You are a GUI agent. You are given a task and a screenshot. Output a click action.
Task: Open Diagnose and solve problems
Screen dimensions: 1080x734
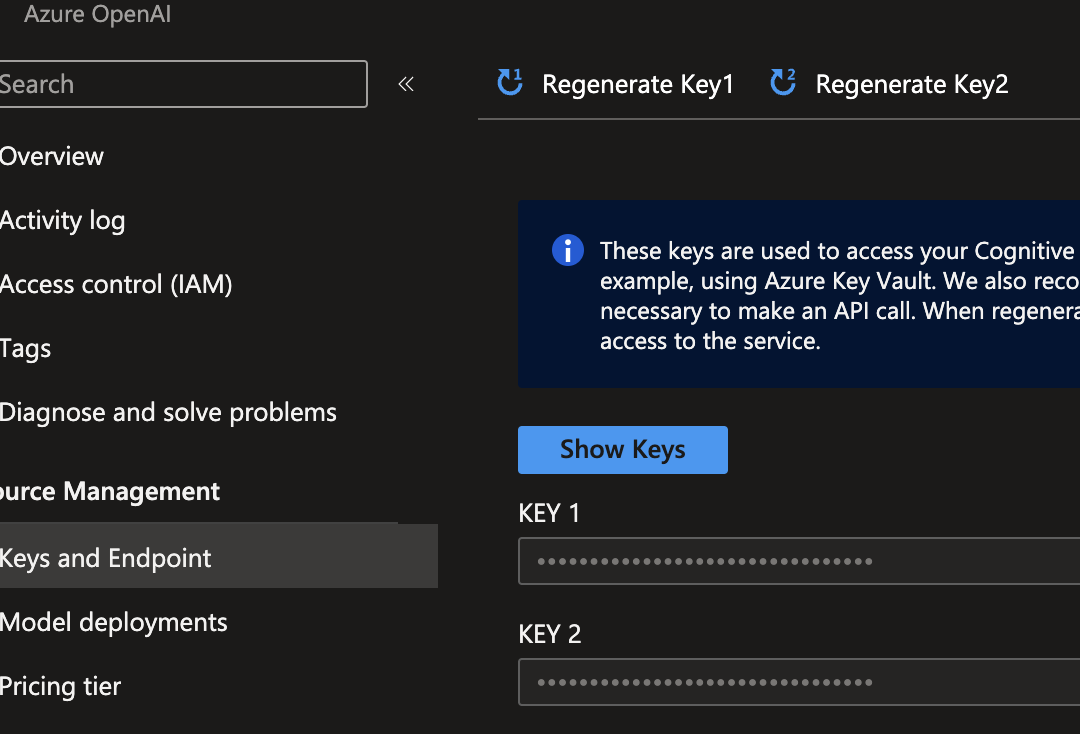click(x=168, y=412)
